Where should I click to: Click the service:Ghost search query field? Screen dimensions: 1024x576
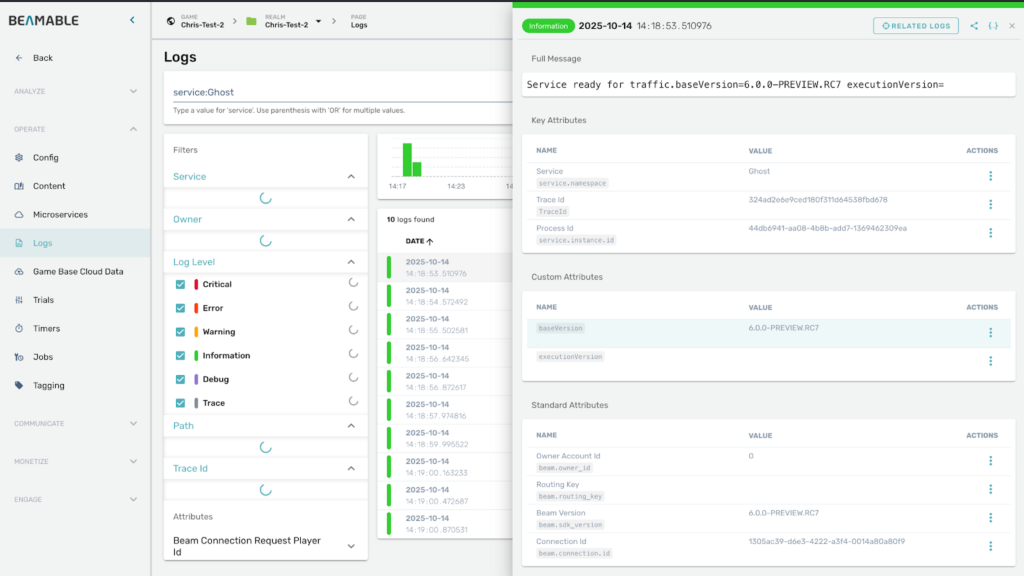(x=340, y=92)
